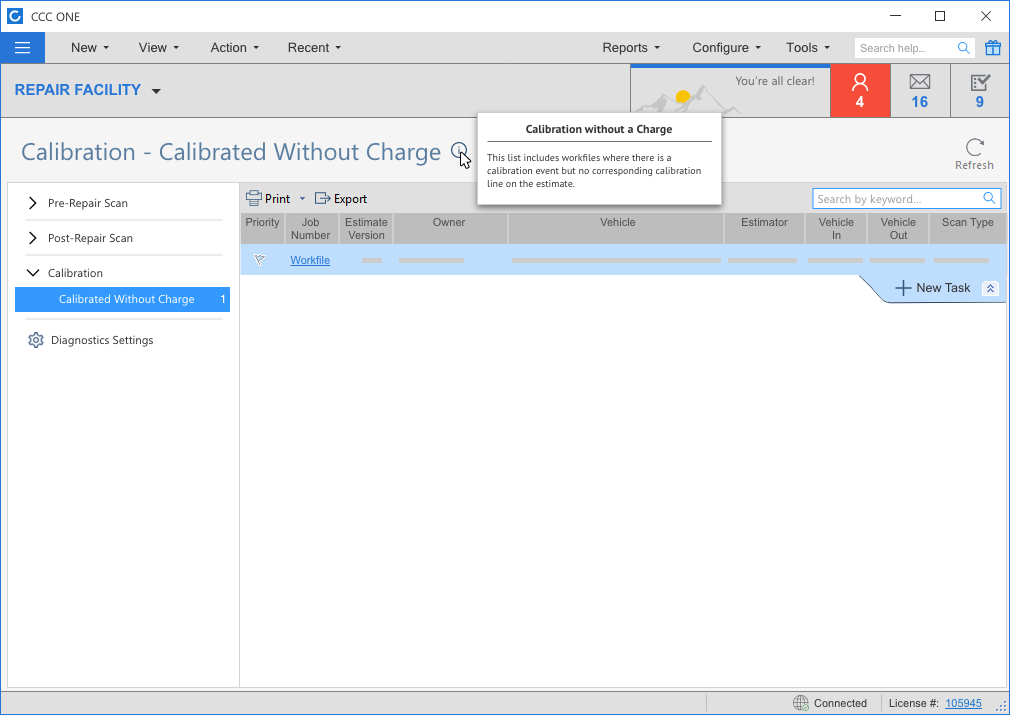Click the keyword search magnifier icon

pos(989,198)
